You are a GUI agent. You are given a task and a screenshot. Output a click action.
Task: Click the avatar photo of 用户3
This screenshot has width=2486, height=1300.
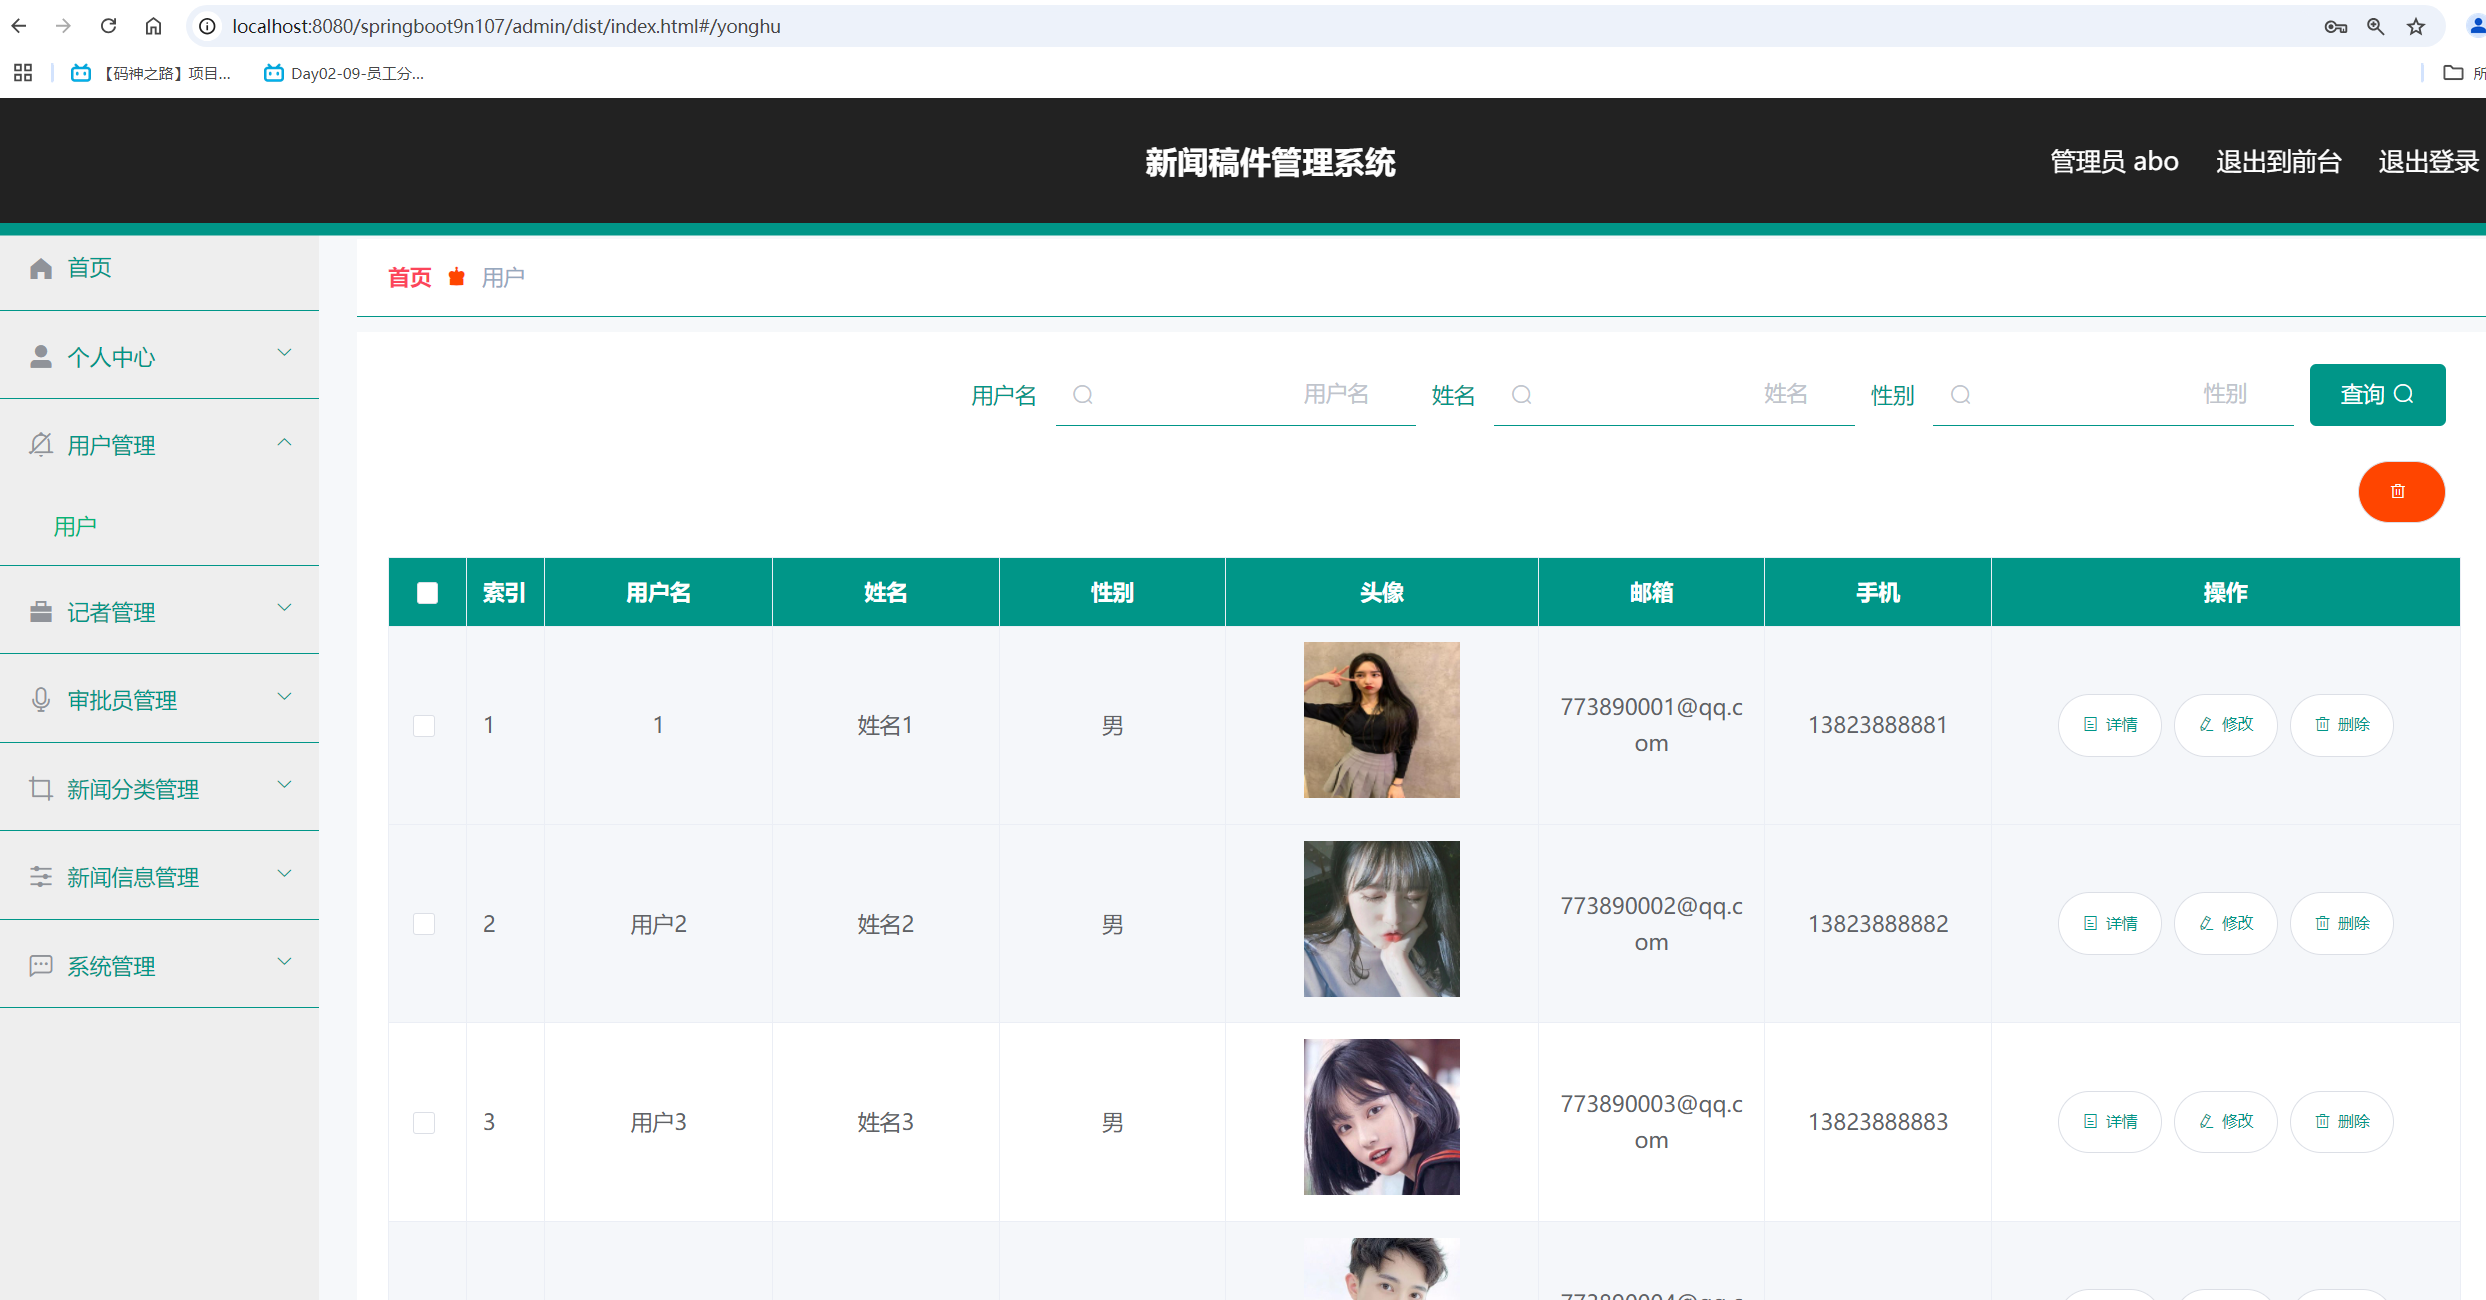click(x=1381, y=1116)
